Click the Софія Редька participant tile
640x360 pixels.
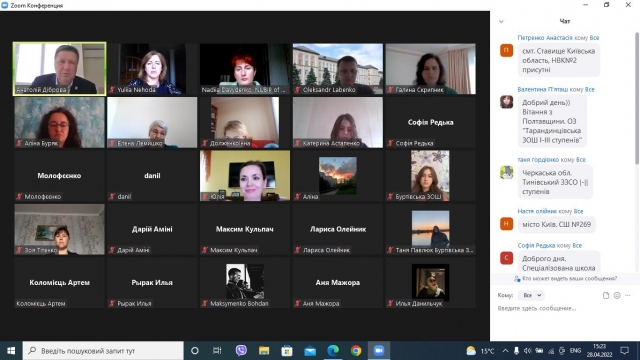coord(431,122)
